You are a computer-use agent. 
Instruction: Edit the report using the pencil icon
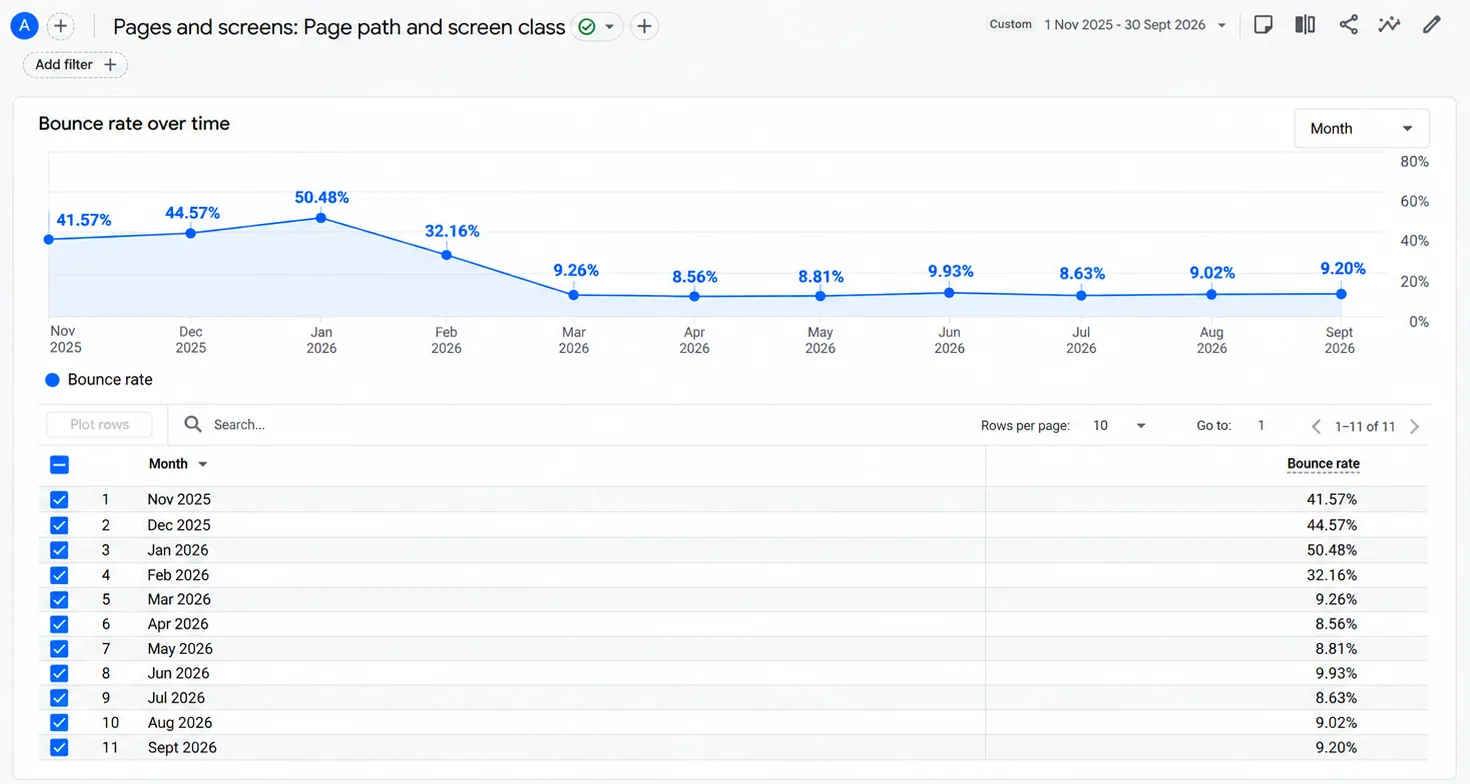(x=1432, y=25)
